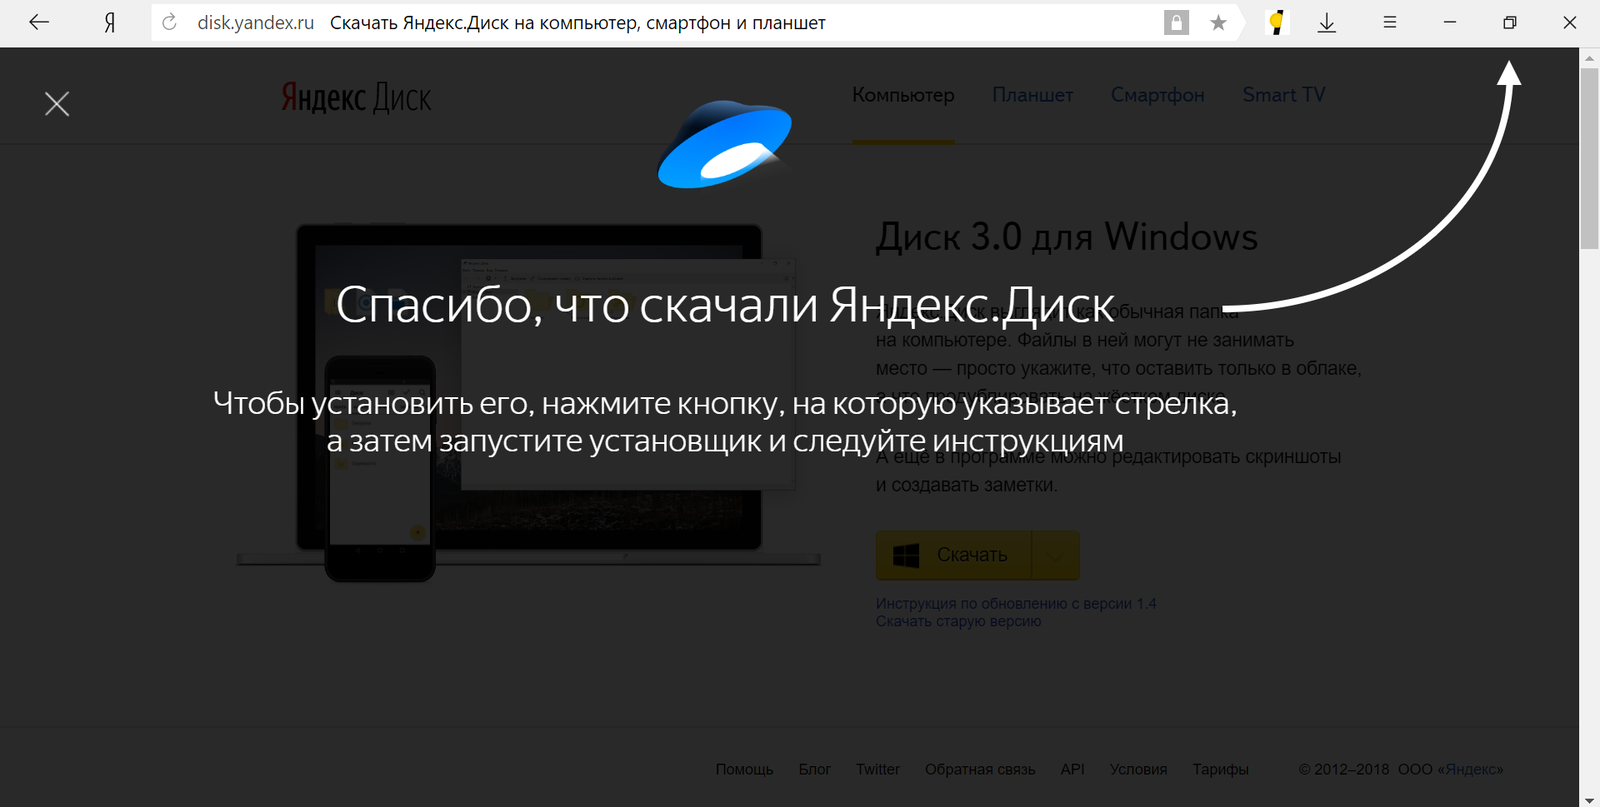Click the blue flying saucer Disk logo
Screen dimensions: 1600x807
(724, 144)
